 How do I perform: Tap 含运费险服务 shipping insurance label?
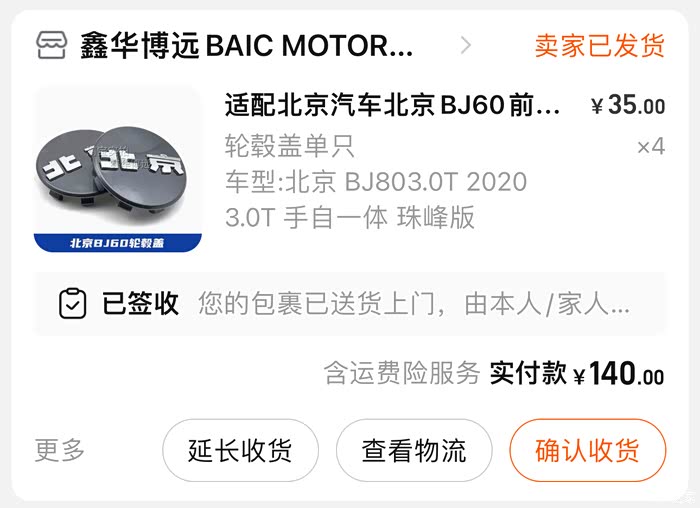point(402,373)
